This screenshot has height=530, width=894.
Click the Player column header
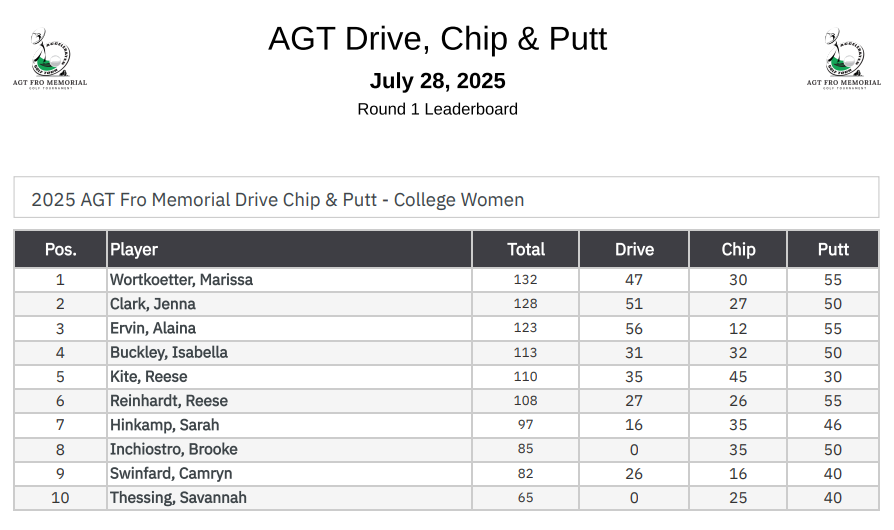pyautogui.click(x=134, y=249)
